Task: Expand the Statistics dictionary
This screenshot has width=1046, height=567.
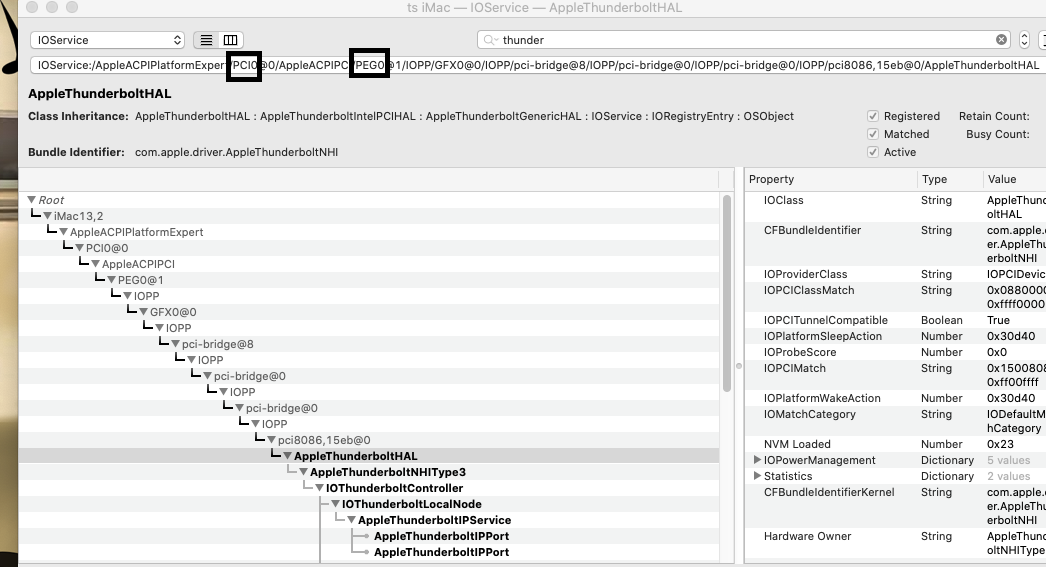Action: 757,476
